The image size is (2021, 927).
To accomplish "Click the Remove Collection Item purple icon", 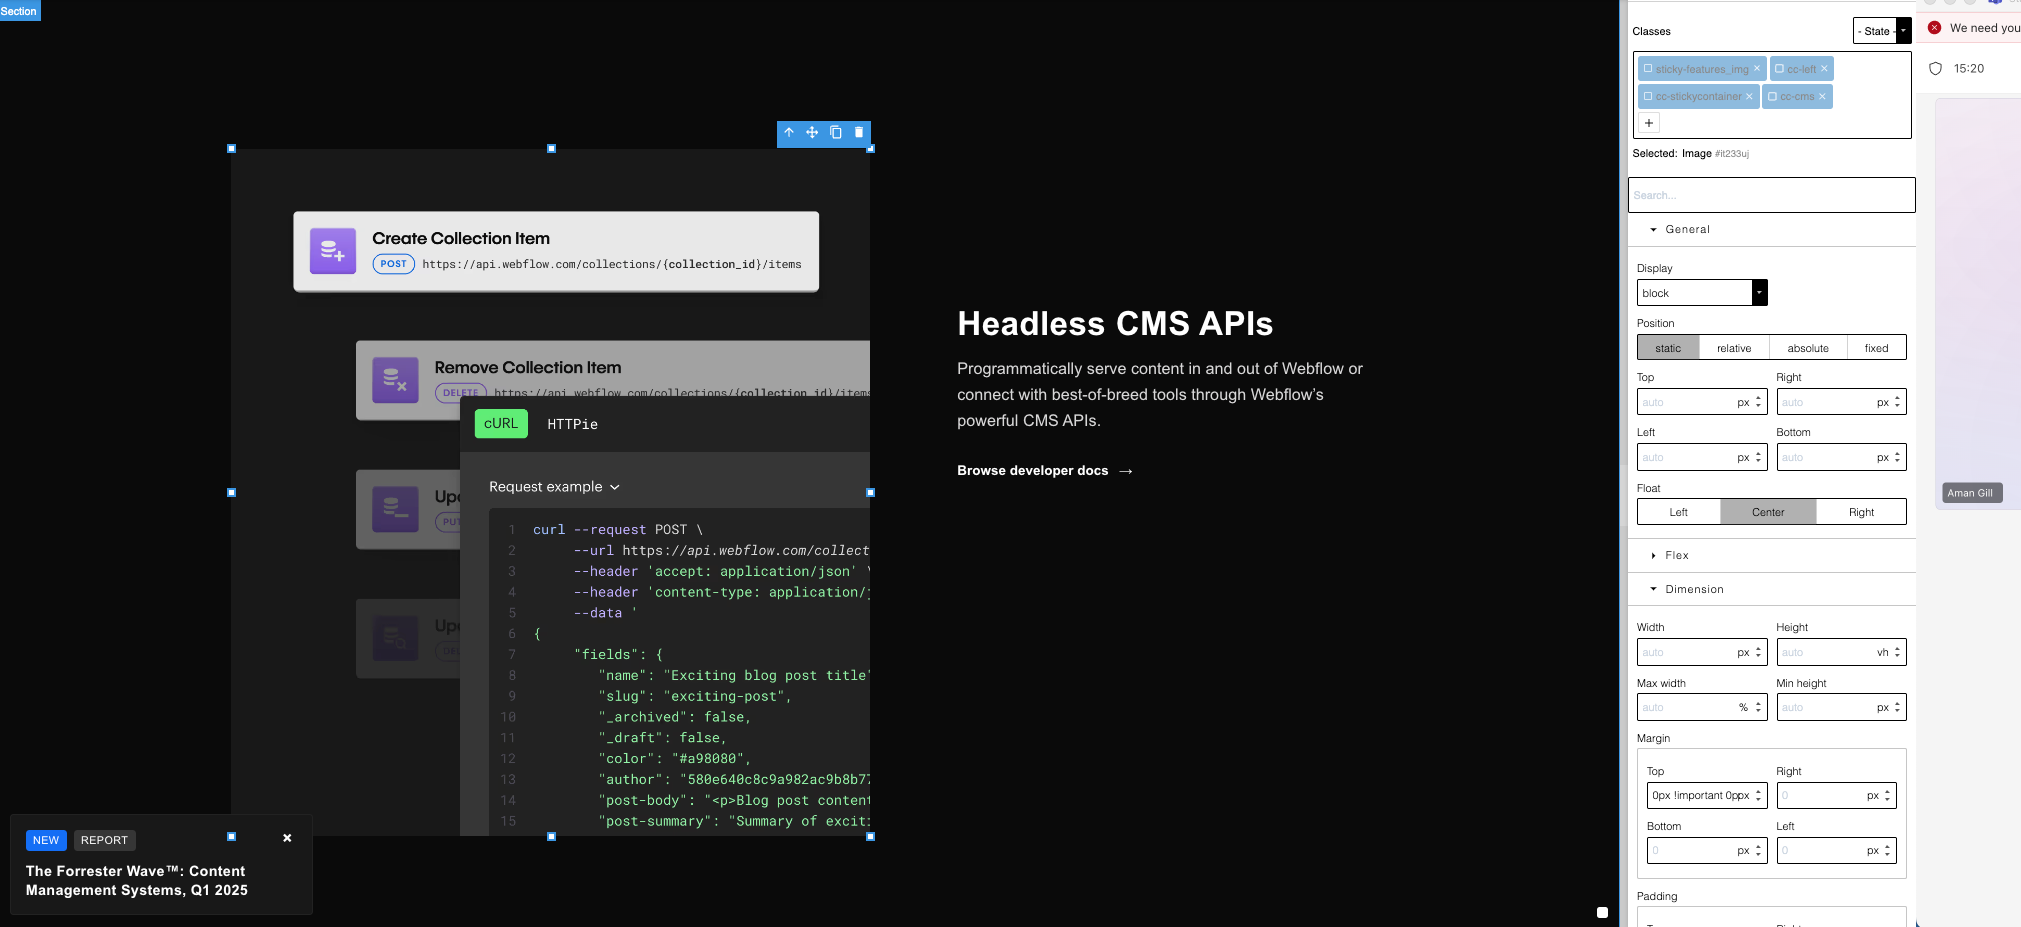I will [x=395, y=380].
